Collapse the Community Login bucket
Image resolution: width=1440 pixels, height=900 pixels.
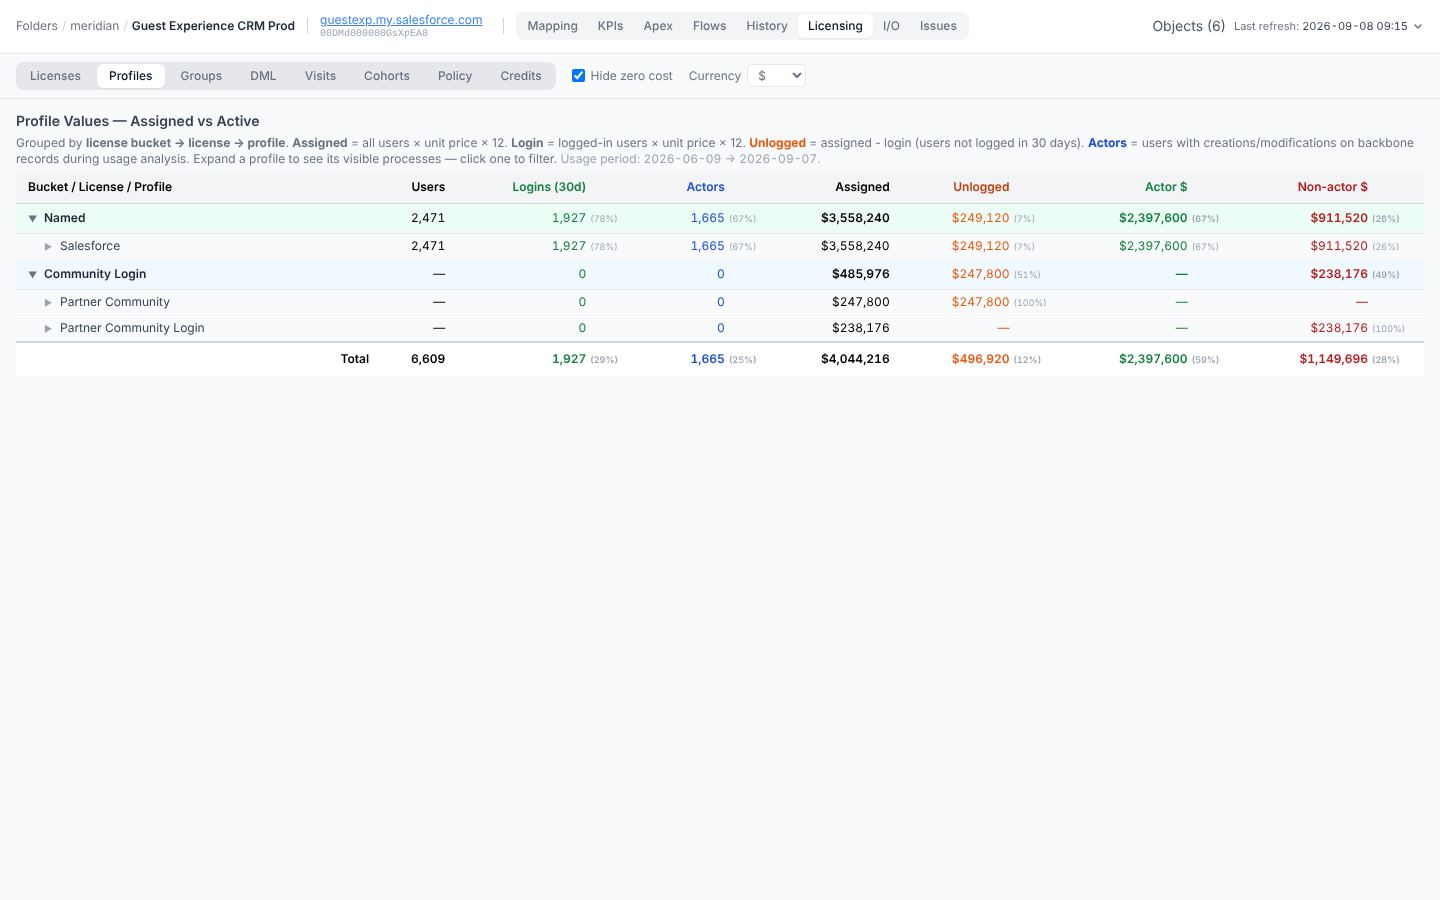click(x=32, y=274)
